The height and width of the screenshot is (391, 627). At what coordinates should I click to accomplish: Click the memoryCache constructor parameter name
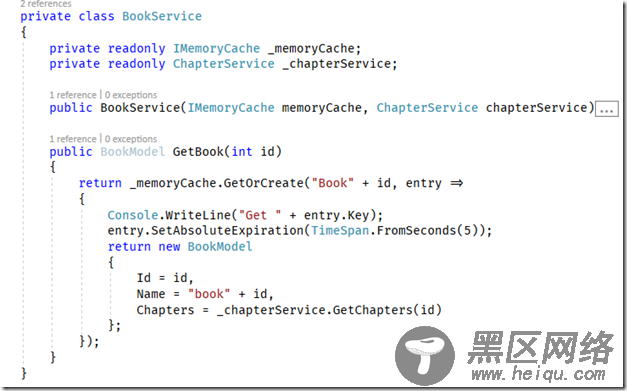pyautogui.click(x=321, y=108)
